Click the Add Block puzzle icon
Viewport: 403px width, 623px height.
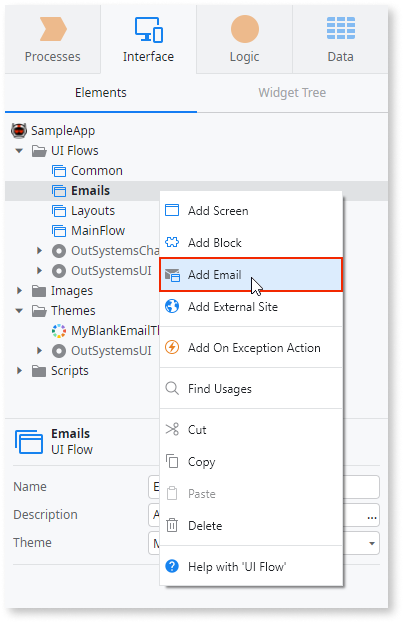[172, 242]
